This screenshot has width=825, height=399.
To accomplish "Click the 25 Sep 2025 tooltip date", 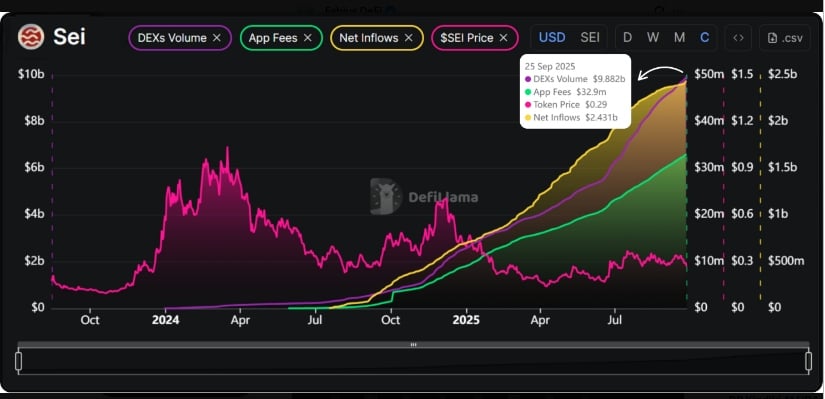I will point(550,67).
